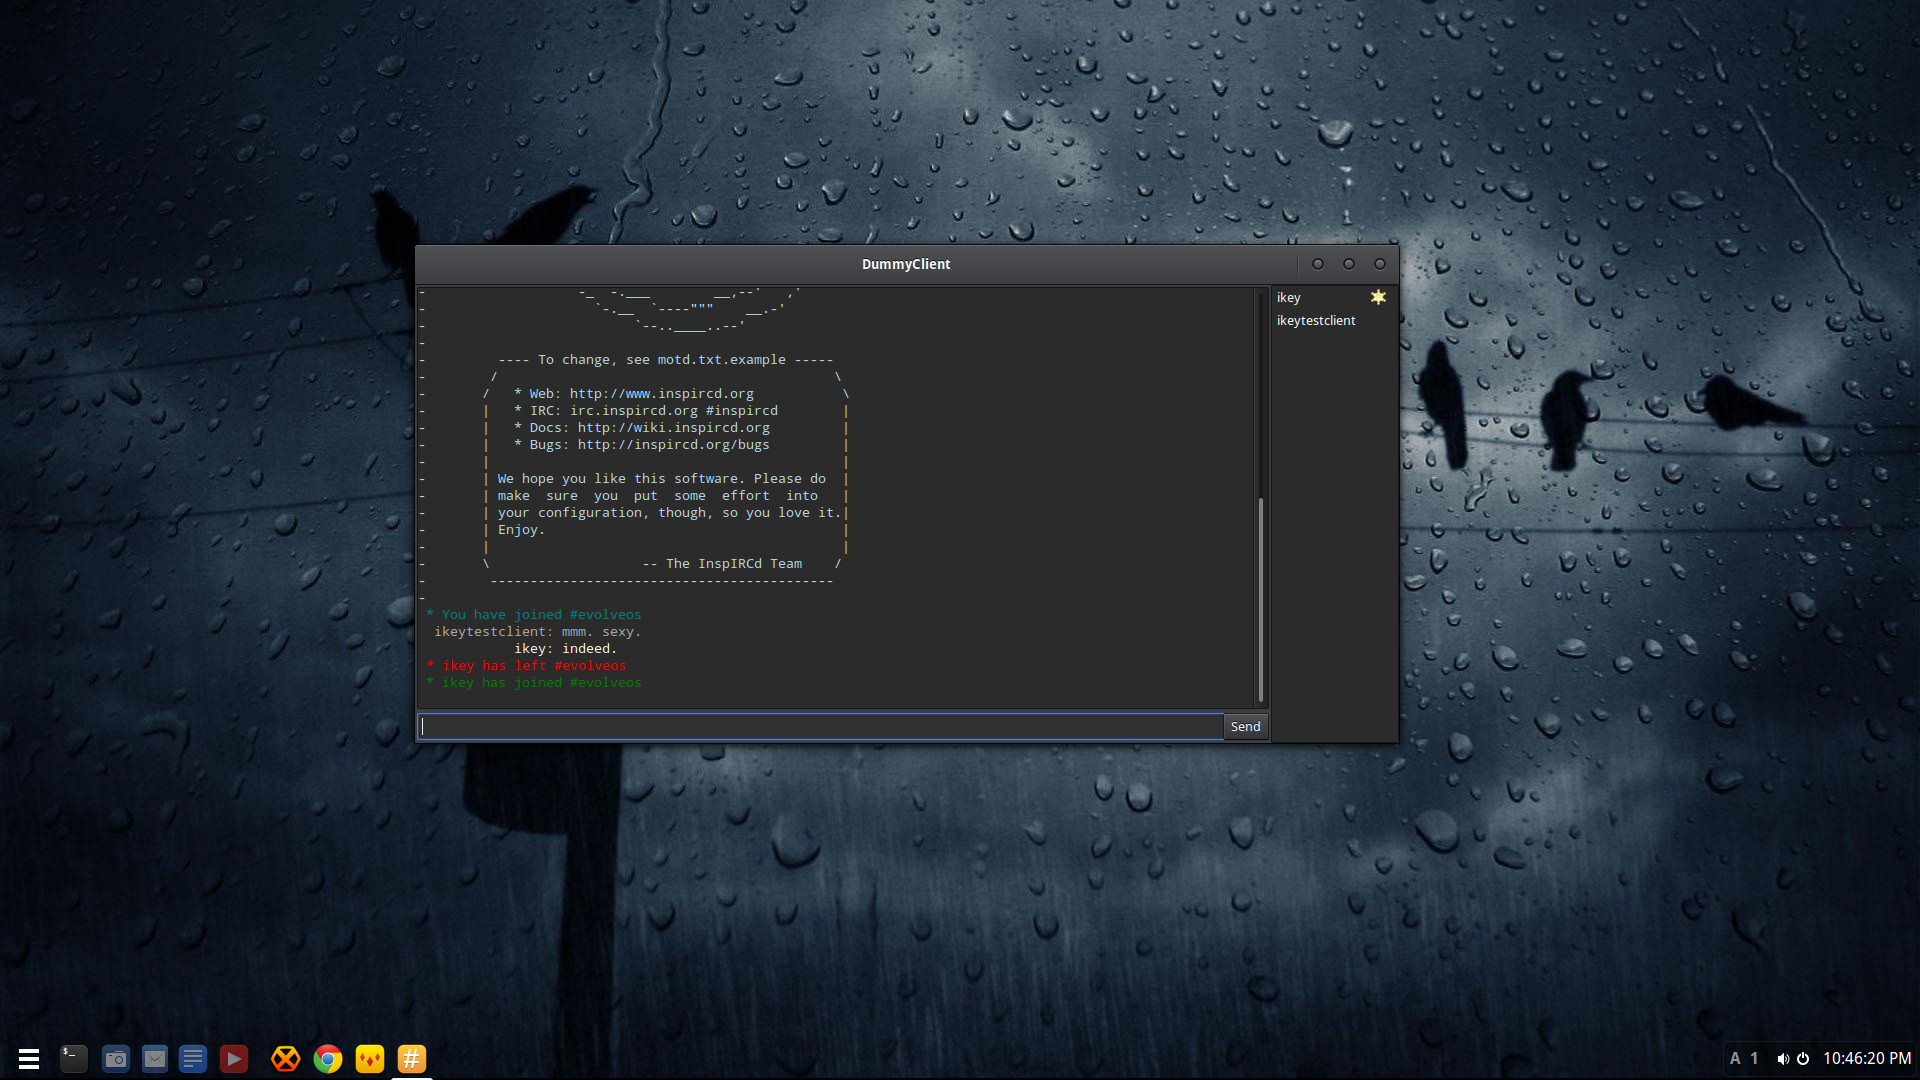Viewport: 1920px width, 1080px height.
Task: Click the Send button
Action: pos(1246,726)
